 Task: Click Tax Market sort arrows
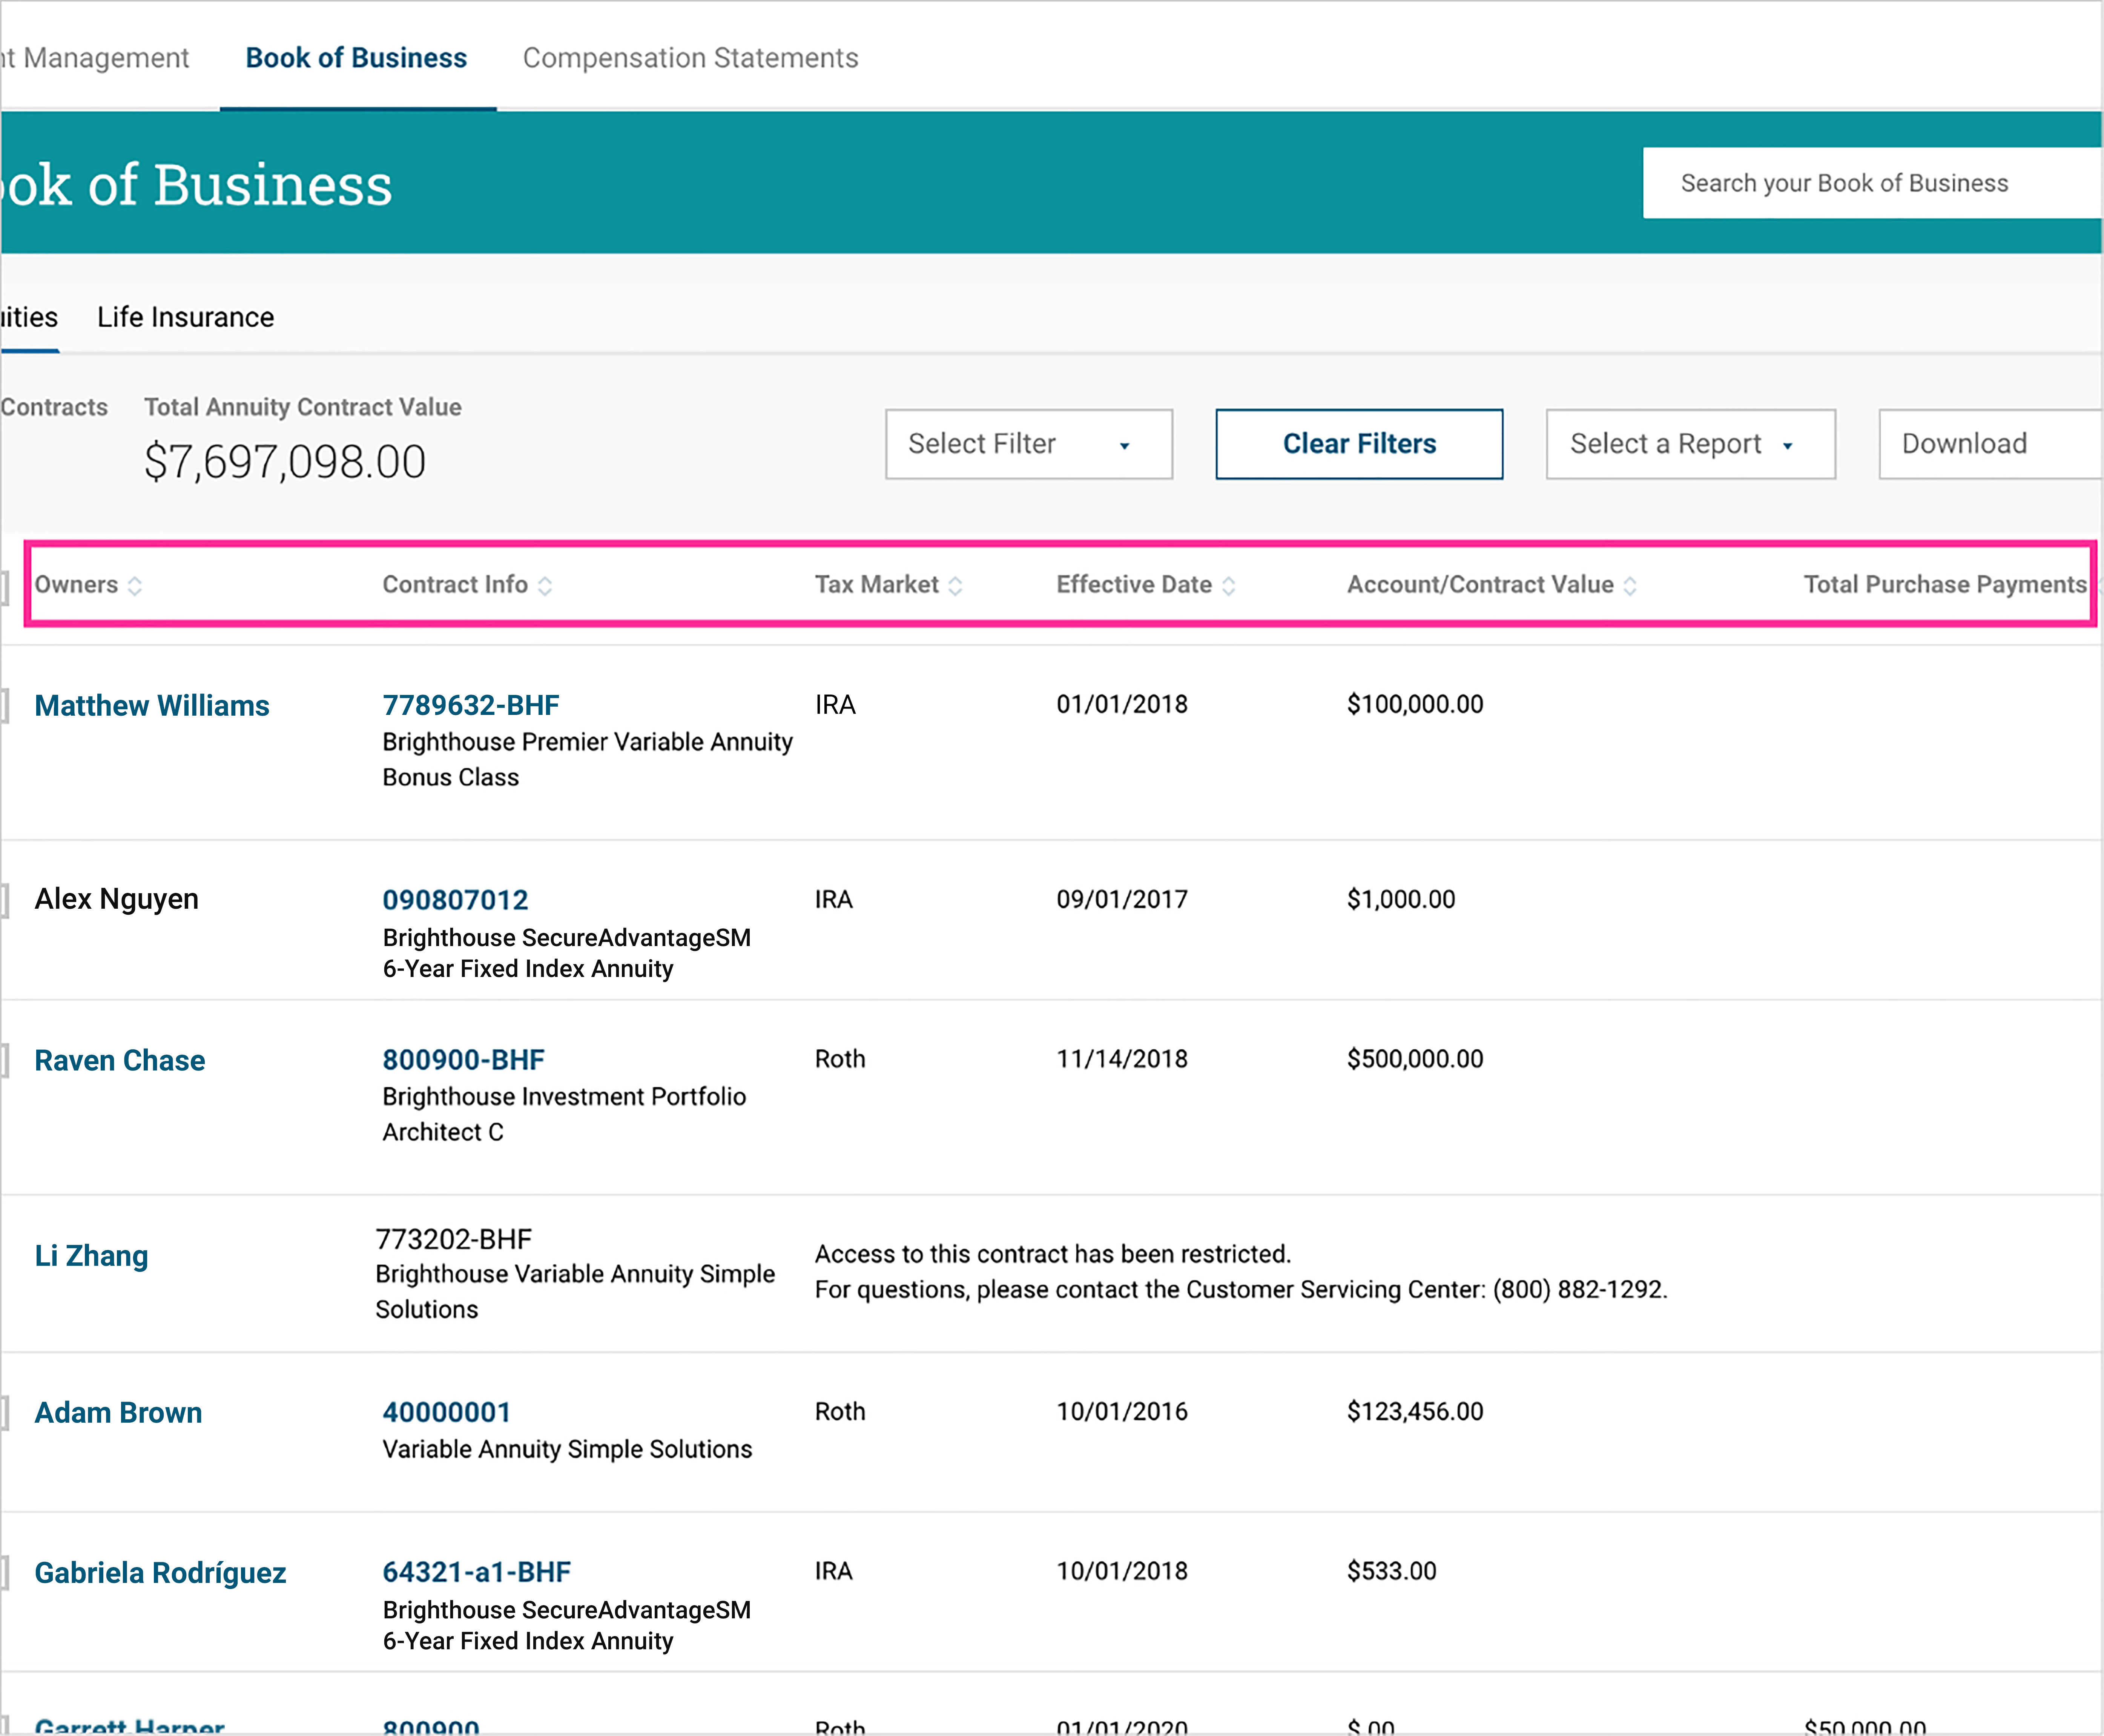tap(955, 586)
